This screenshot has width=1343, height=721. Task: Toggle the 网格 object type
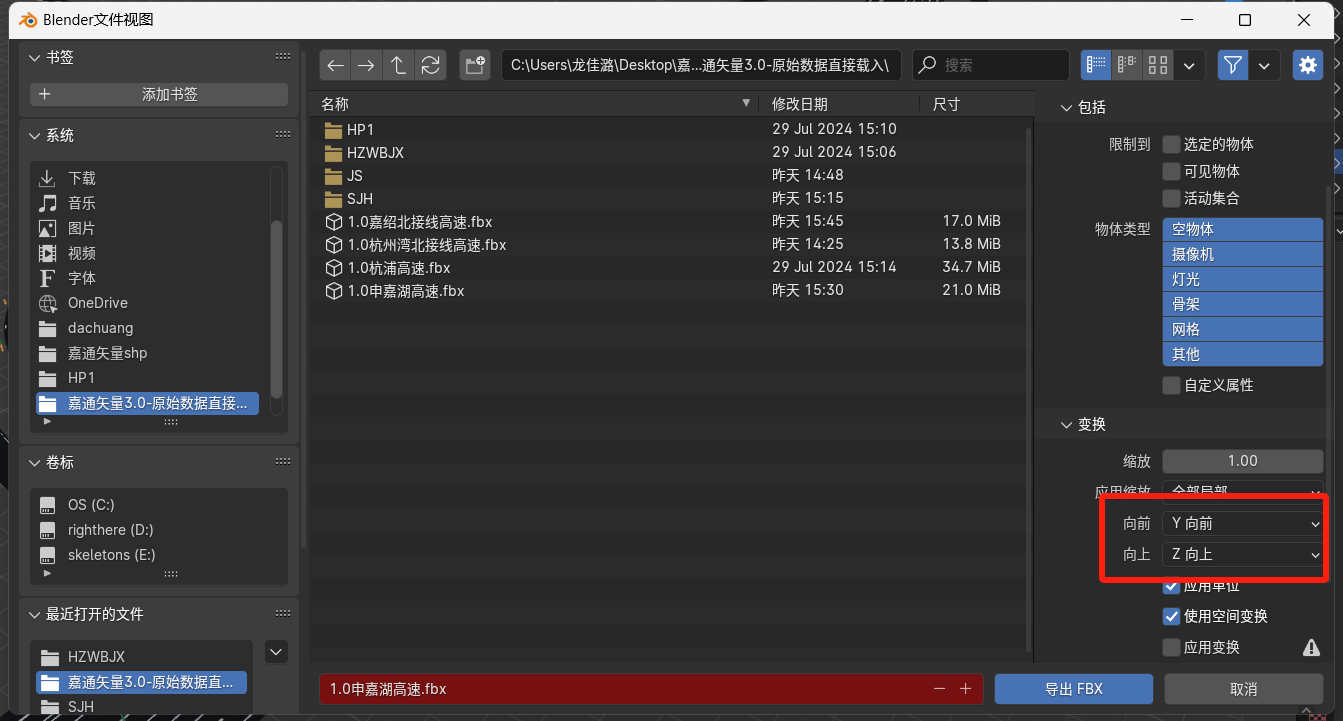click(x=1242, y=329)
